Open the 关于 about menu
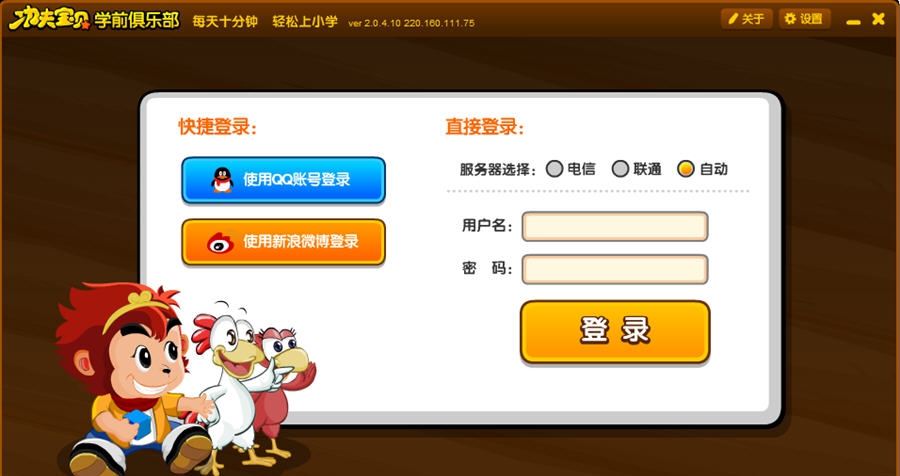900x476 pixels. 747,19
